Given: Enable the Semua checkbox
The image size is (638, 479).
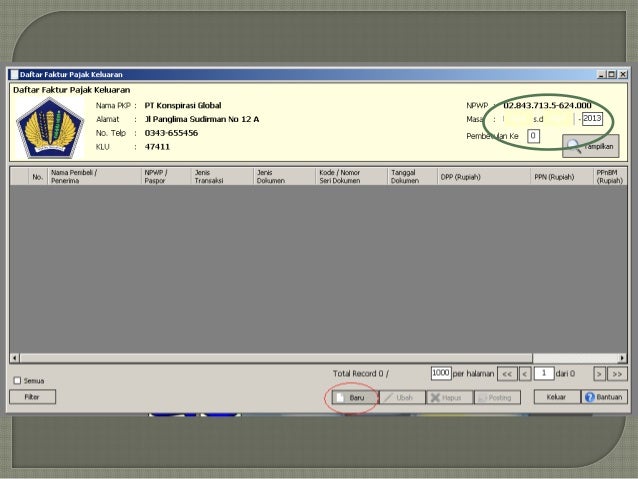Looking at the screenshot, I should 16,381.
